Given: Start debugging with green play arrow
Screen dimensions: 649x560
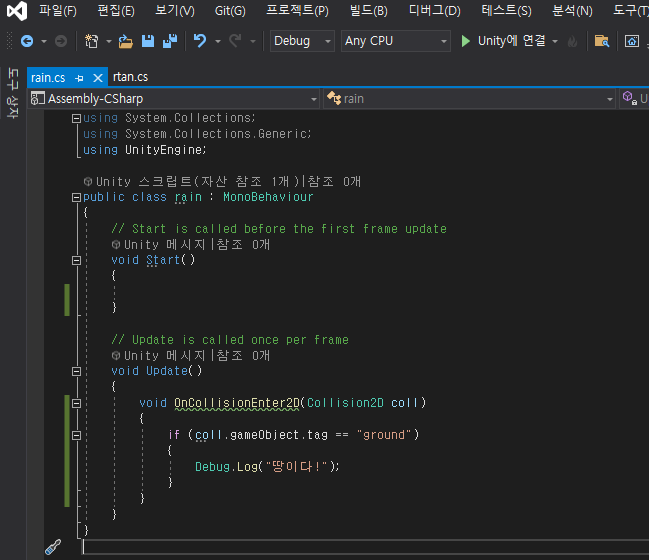Looking at the screenshot, I should (x=466, y=41).
